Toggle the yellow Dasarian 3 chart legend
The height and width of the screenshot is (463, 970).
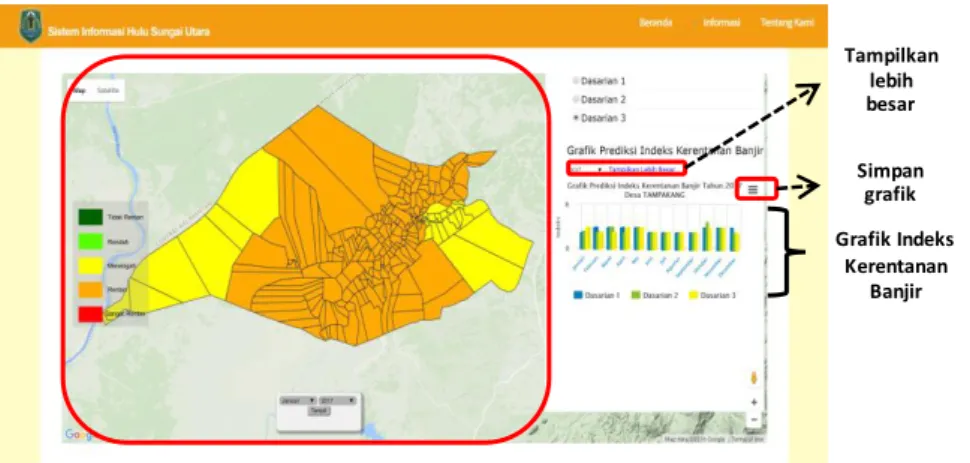712,296
